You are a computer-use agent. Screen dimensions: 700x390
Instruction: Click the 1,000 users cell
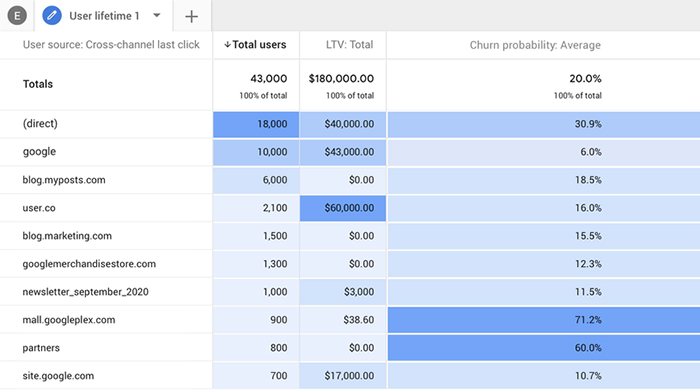point(256,292)
